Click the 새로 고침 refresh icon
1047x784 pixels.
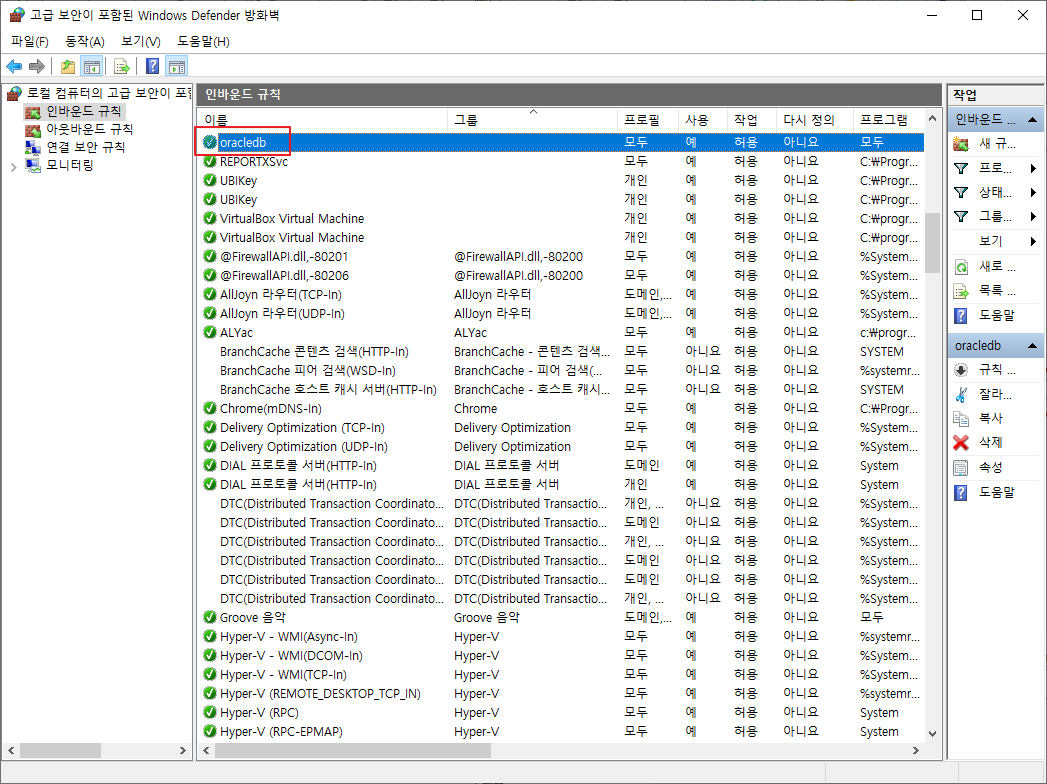pyautogui.click(x=961, y=266)
